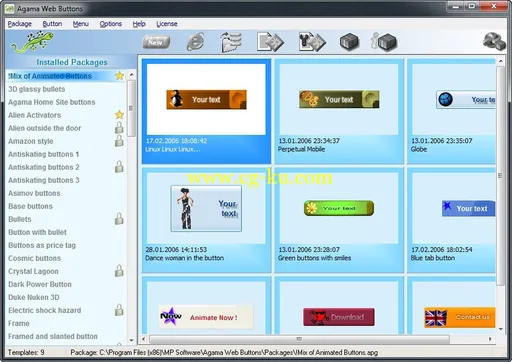The width and height of the screenshot is (512, 362).
Task: Click the template grid scroll down arrow
Action: [501, 329]
